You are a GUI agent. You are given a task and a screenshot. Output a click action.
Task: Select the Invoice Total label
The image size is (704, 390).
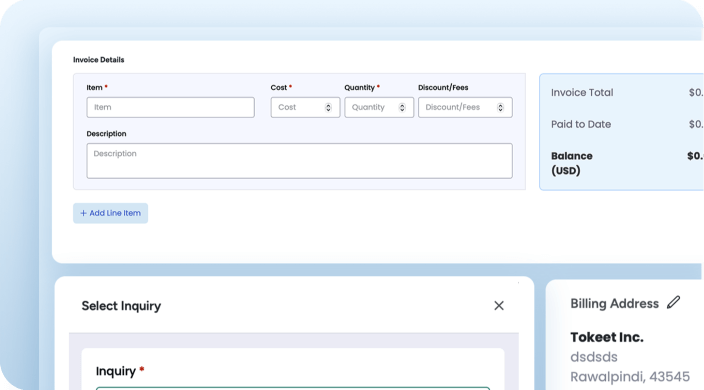pos(582,92)
